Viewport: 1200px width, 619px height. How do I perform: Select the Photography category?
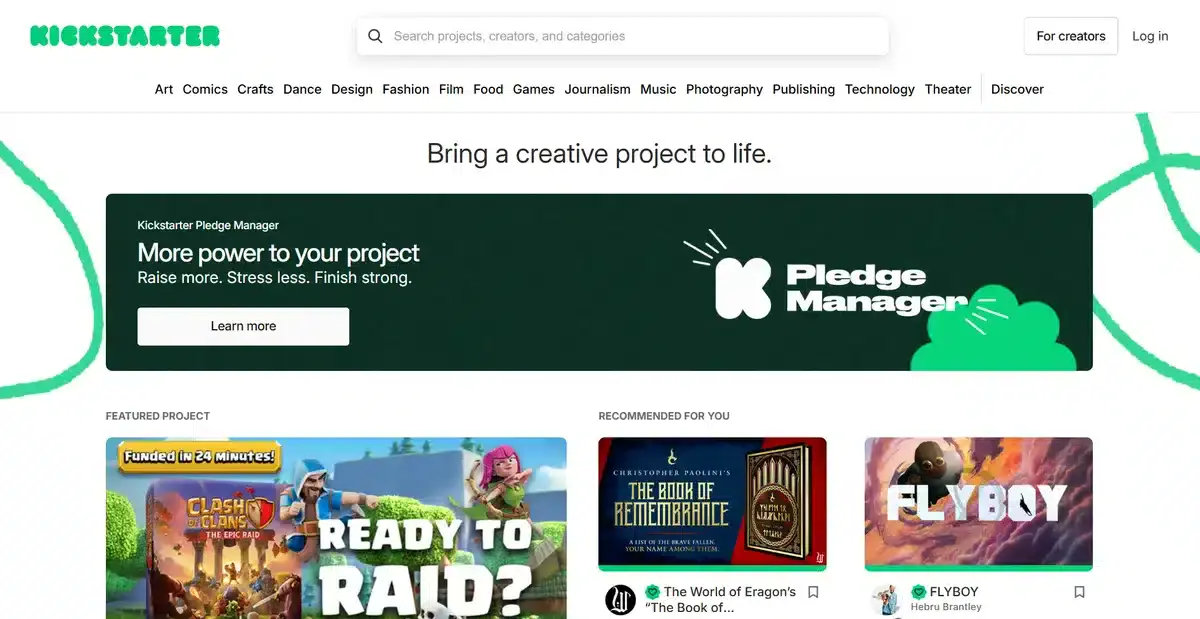click(x=724, y=89)
